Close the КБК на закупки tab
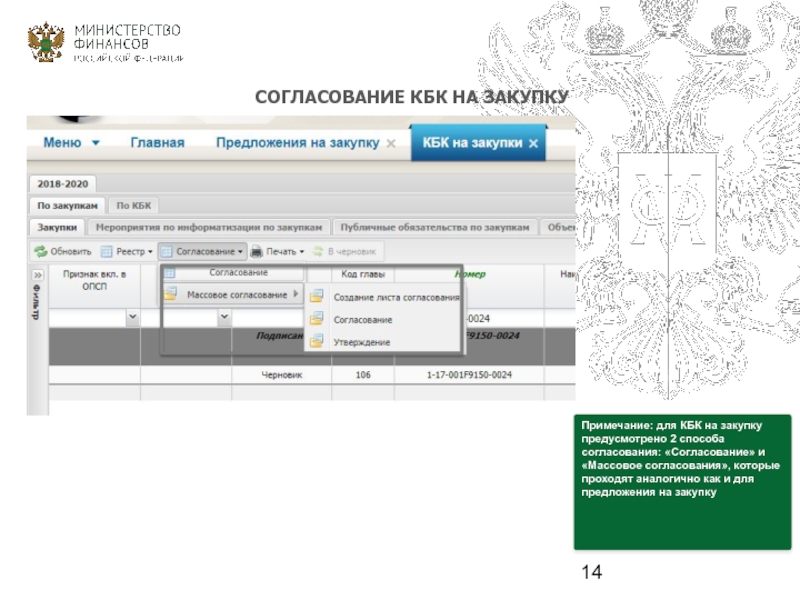800x600 pixels. point(533,143)
